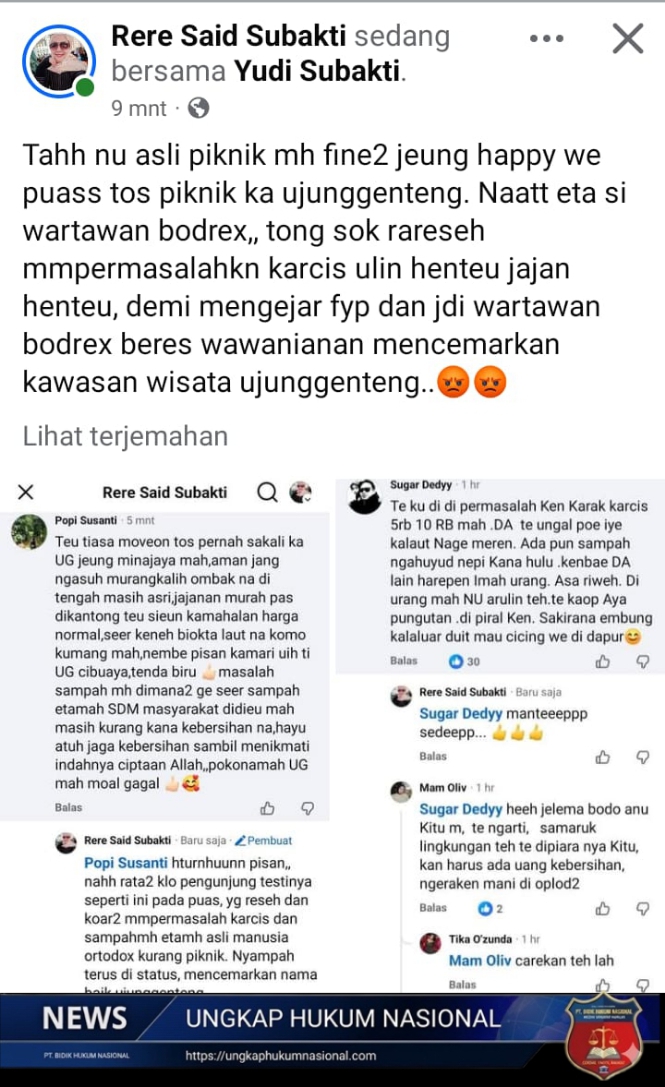665x1087 pixels.
Task: Open Mam Oliv mention in Tika O'zunda's reply
Action: (x=480, y=961)
